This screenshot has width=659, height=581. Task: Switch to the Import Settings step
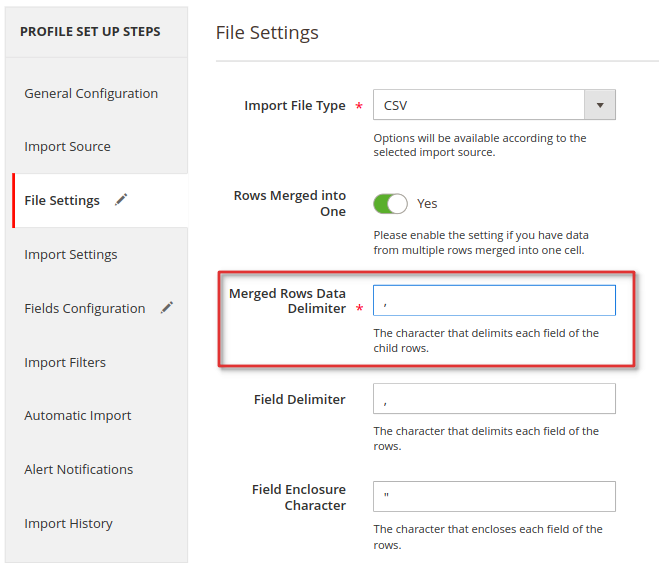(x=71, y=254)
